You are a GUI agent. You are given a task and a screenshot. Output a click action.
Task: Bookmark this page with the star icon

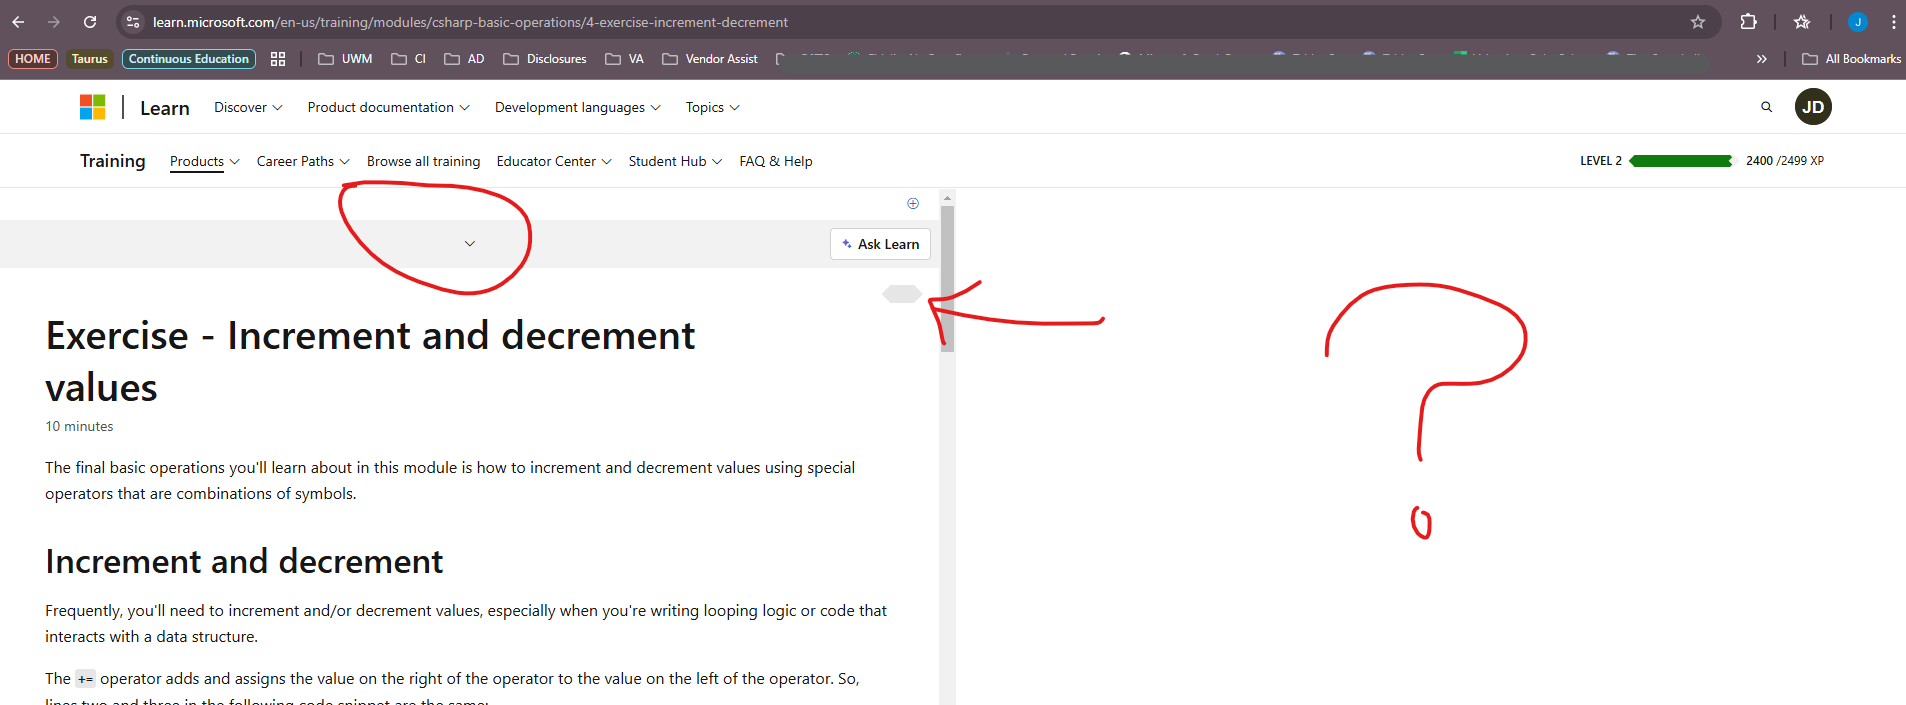(1698, 22)
